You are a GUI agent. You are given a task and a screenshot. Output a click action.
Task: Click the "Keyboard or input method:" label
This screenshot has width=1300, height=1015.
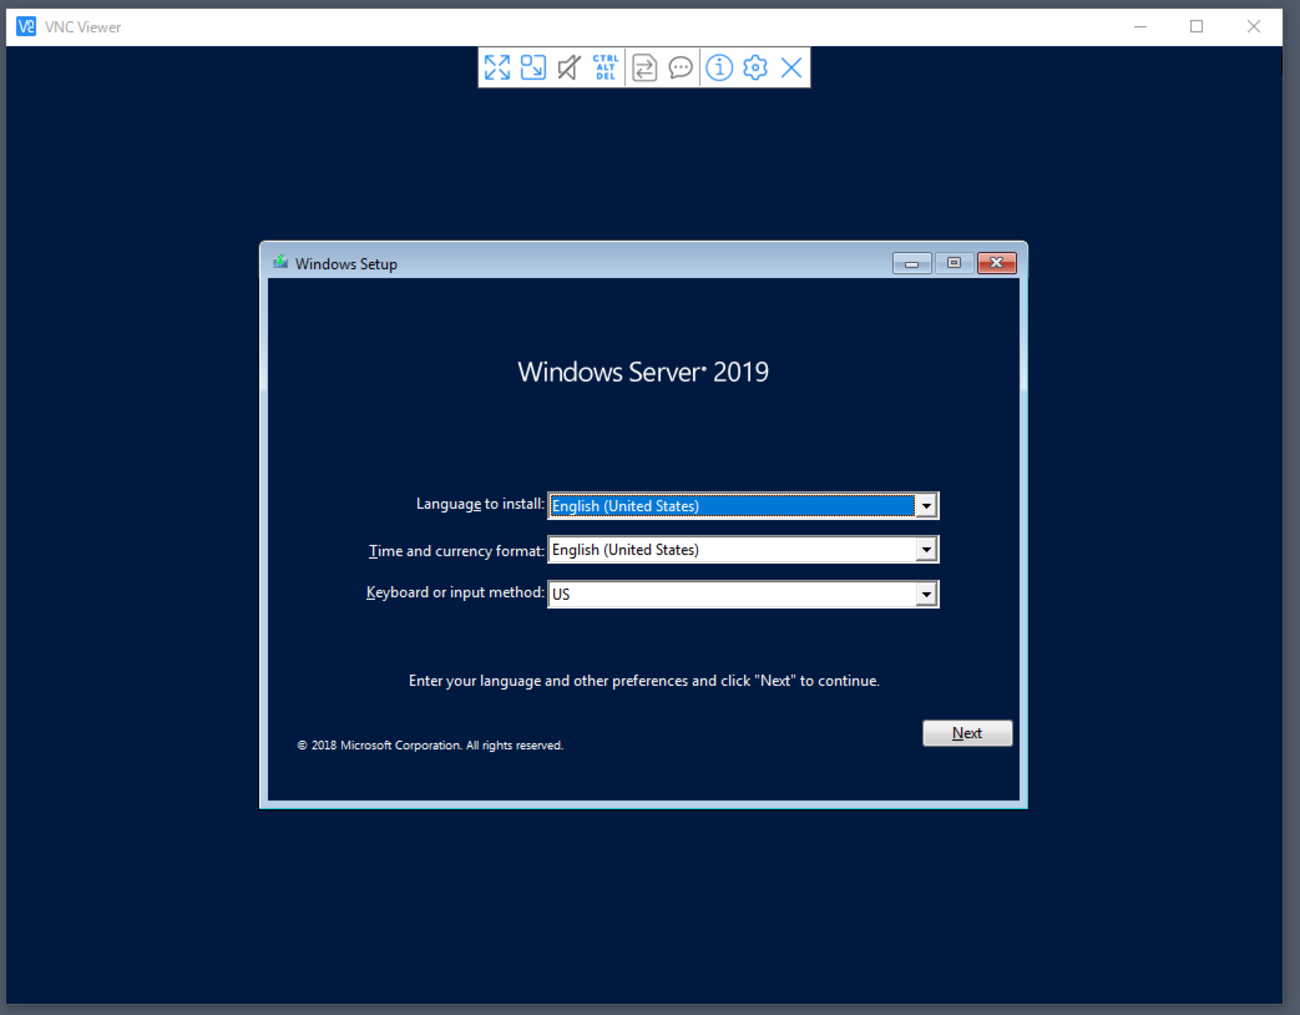[455, 592]
